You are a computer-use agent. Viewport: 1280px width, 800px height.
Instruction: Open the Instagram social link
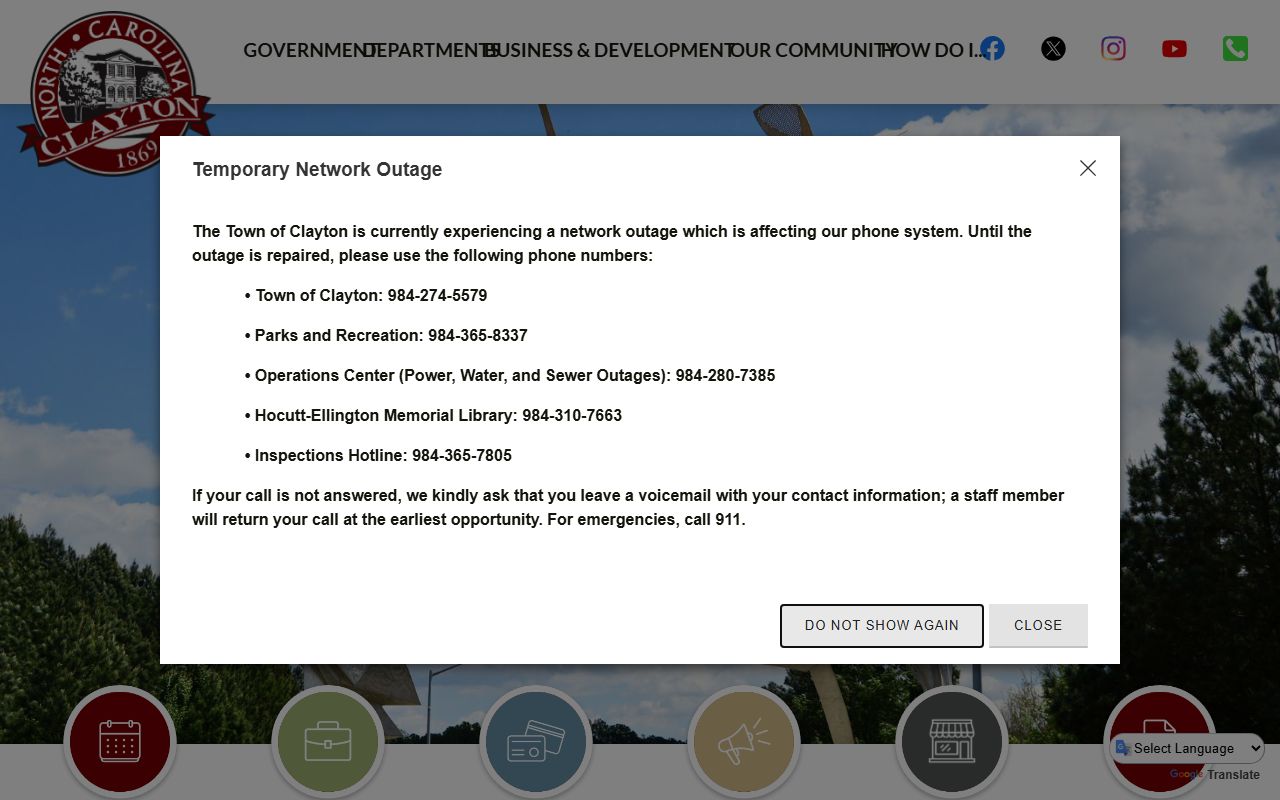(1113, 48)
